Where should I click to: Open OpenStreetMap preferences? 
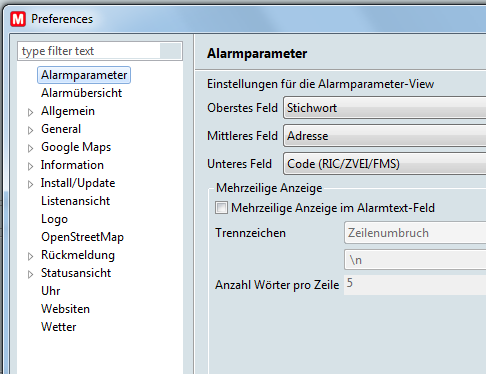(83, 237)
